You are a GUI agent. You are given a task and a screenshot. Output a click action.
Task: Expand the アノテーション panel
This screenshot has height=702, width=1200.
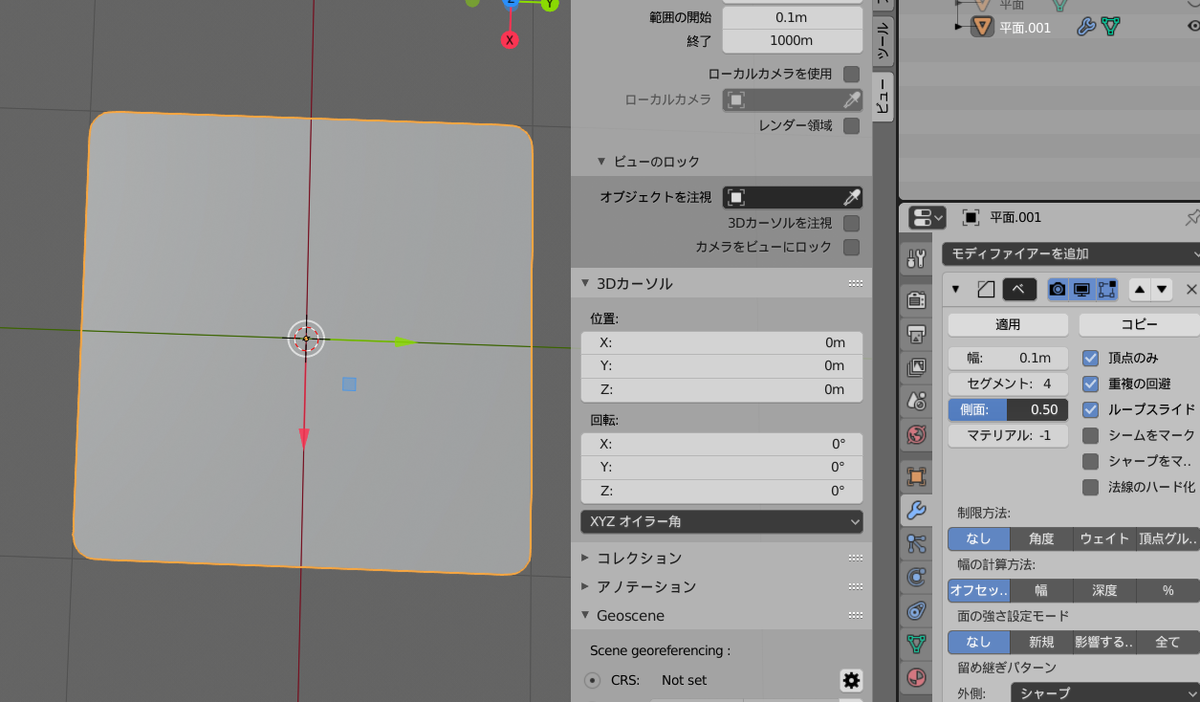tap(585, 587)
